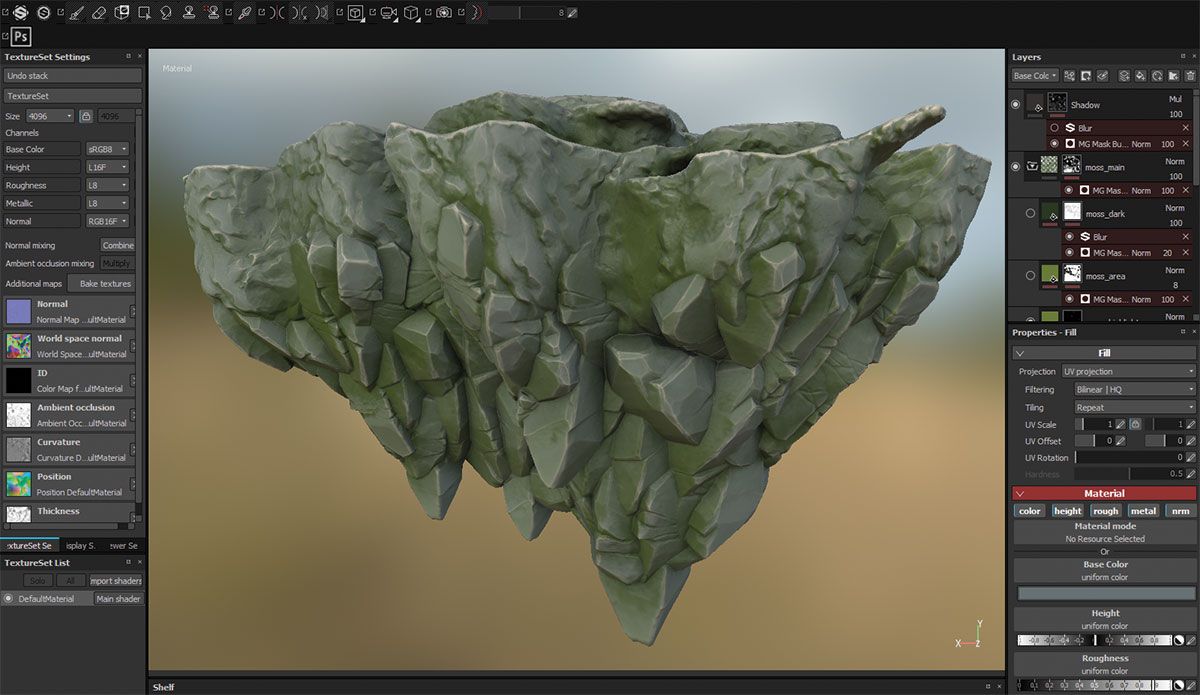Open the Projection dropdown
This screenshot has width=1200, height=695.
click(x=1128, y=371)
